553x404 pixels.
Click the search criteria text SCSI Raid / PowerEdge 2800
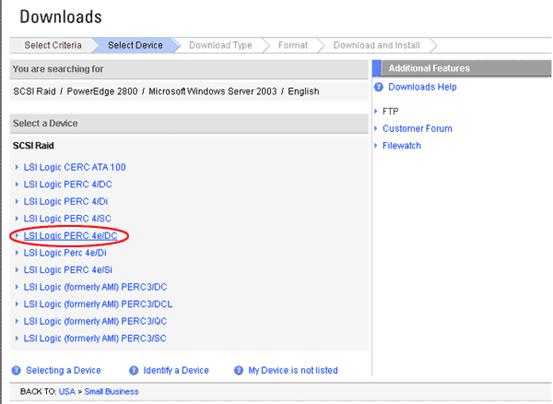tap(75, 91)
